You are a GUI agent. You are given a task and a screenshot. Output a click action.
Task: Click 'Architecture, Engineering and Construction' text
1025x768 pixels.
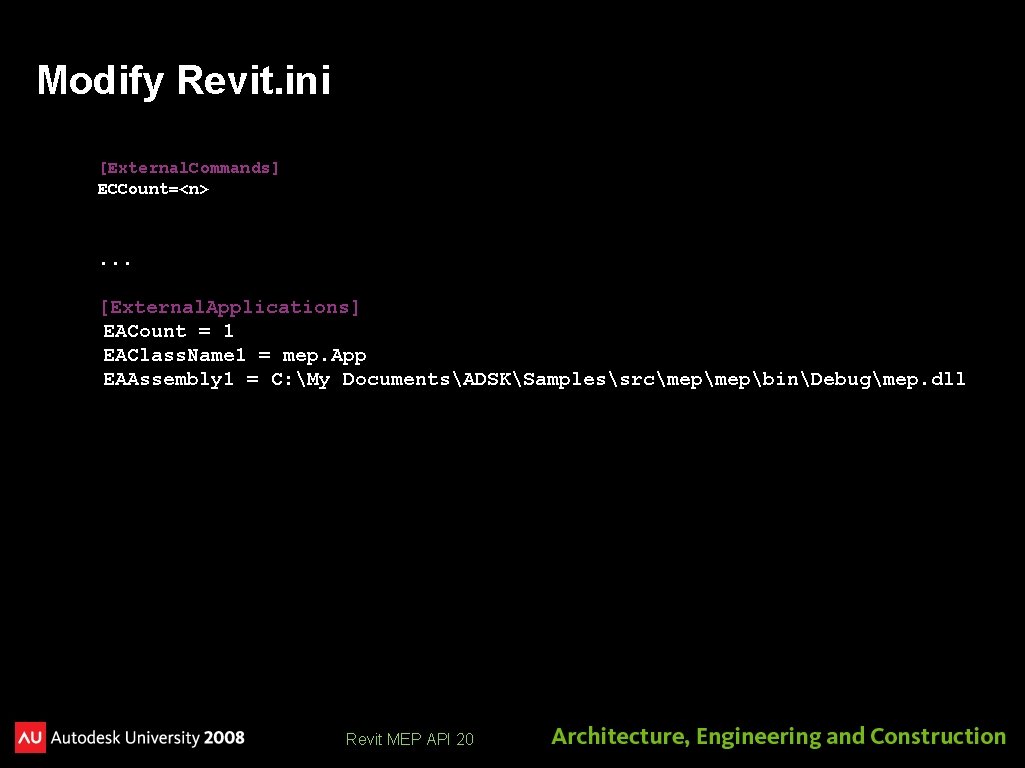tap(779, 737)
